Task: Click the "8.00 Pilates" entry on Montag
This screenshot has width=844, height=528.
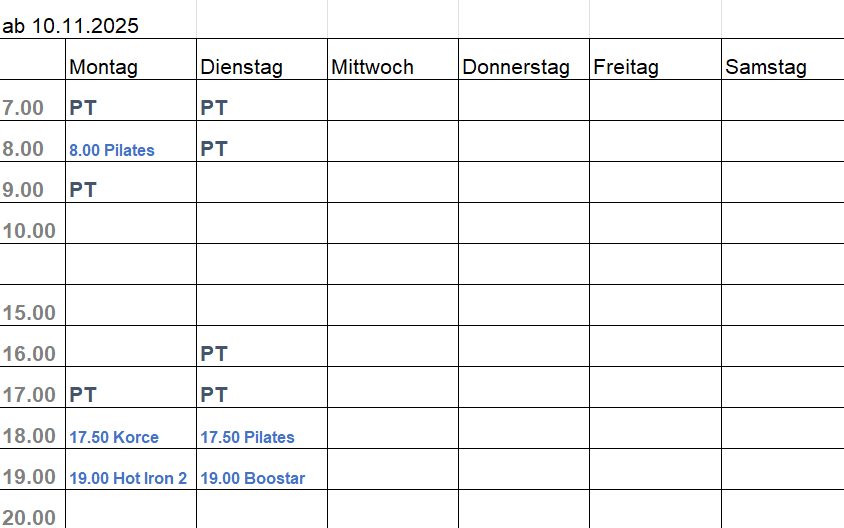Action: coord(112,150)
